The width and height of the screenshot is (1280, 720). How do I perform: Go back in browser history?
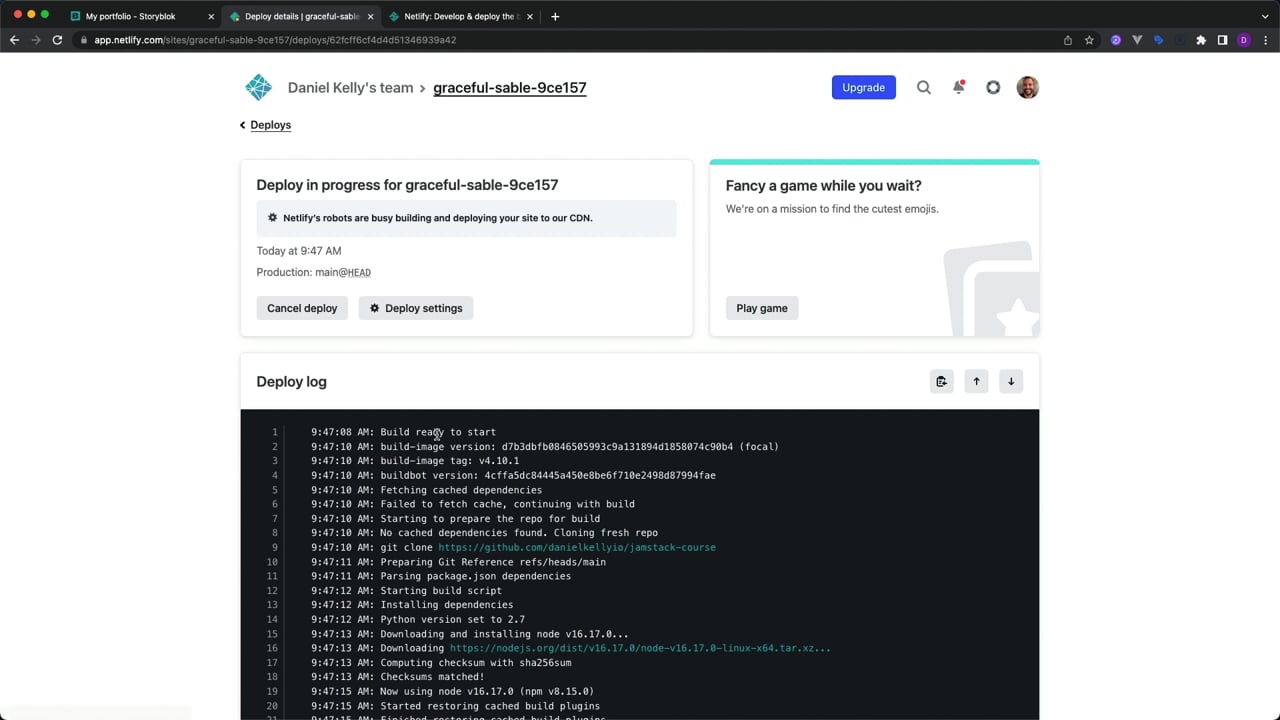(x=14, y=40)
